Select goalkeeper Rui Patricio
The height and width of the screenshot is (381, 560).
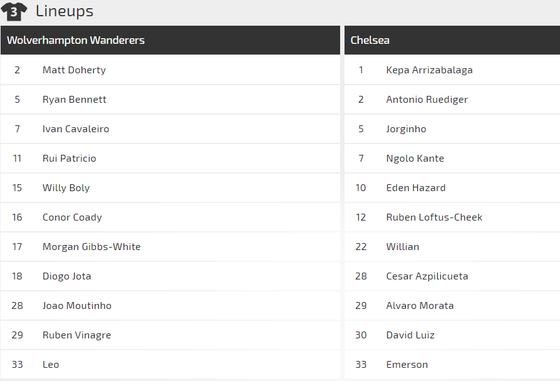coord(69,158)
